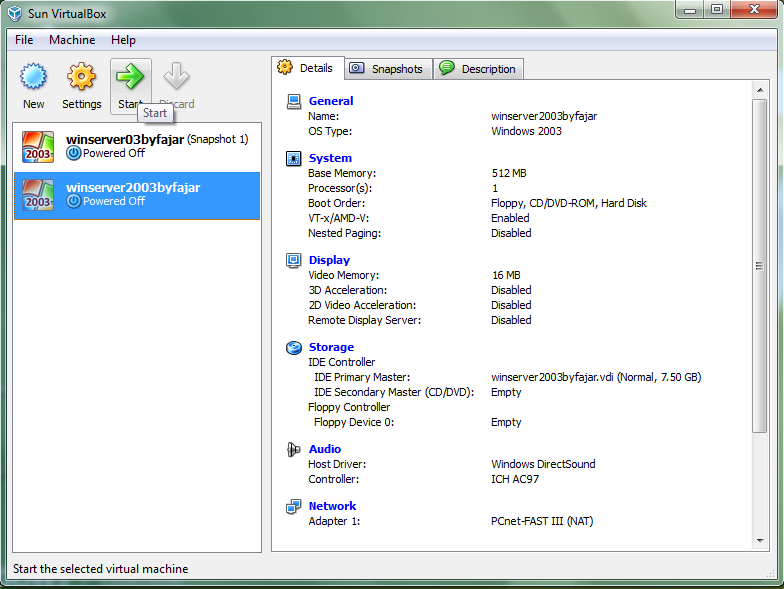The width and height of the screenshot is (784, 589).
Task: Select the winserver2003byfajar machine entry
Action: [x=137, y=196]
